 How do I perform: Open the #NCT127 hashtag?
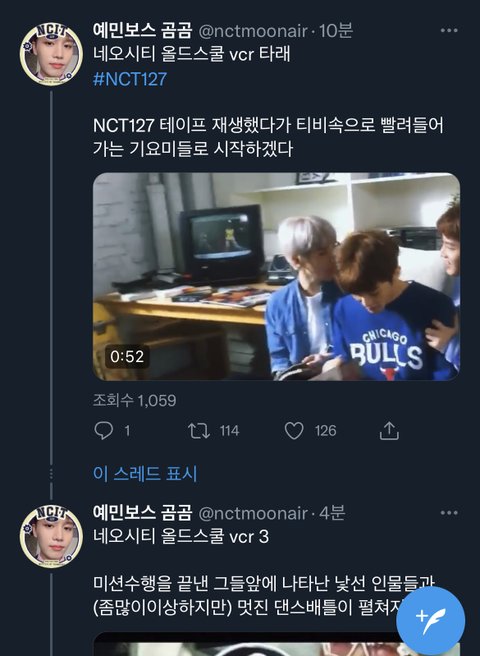pos(130,79)
